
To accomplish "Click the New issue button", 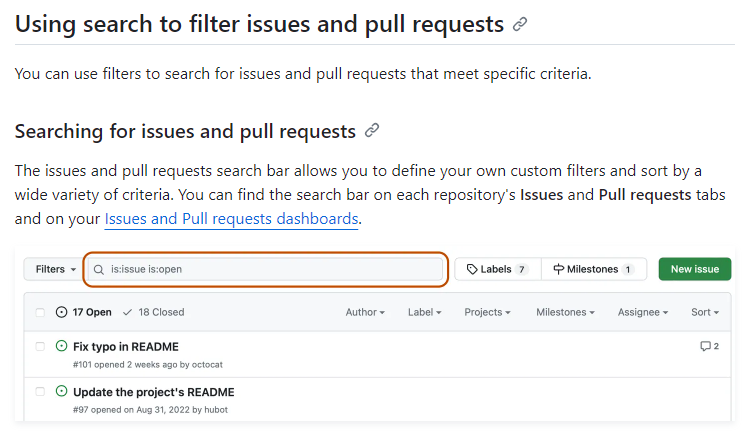I will coord(694,269).
